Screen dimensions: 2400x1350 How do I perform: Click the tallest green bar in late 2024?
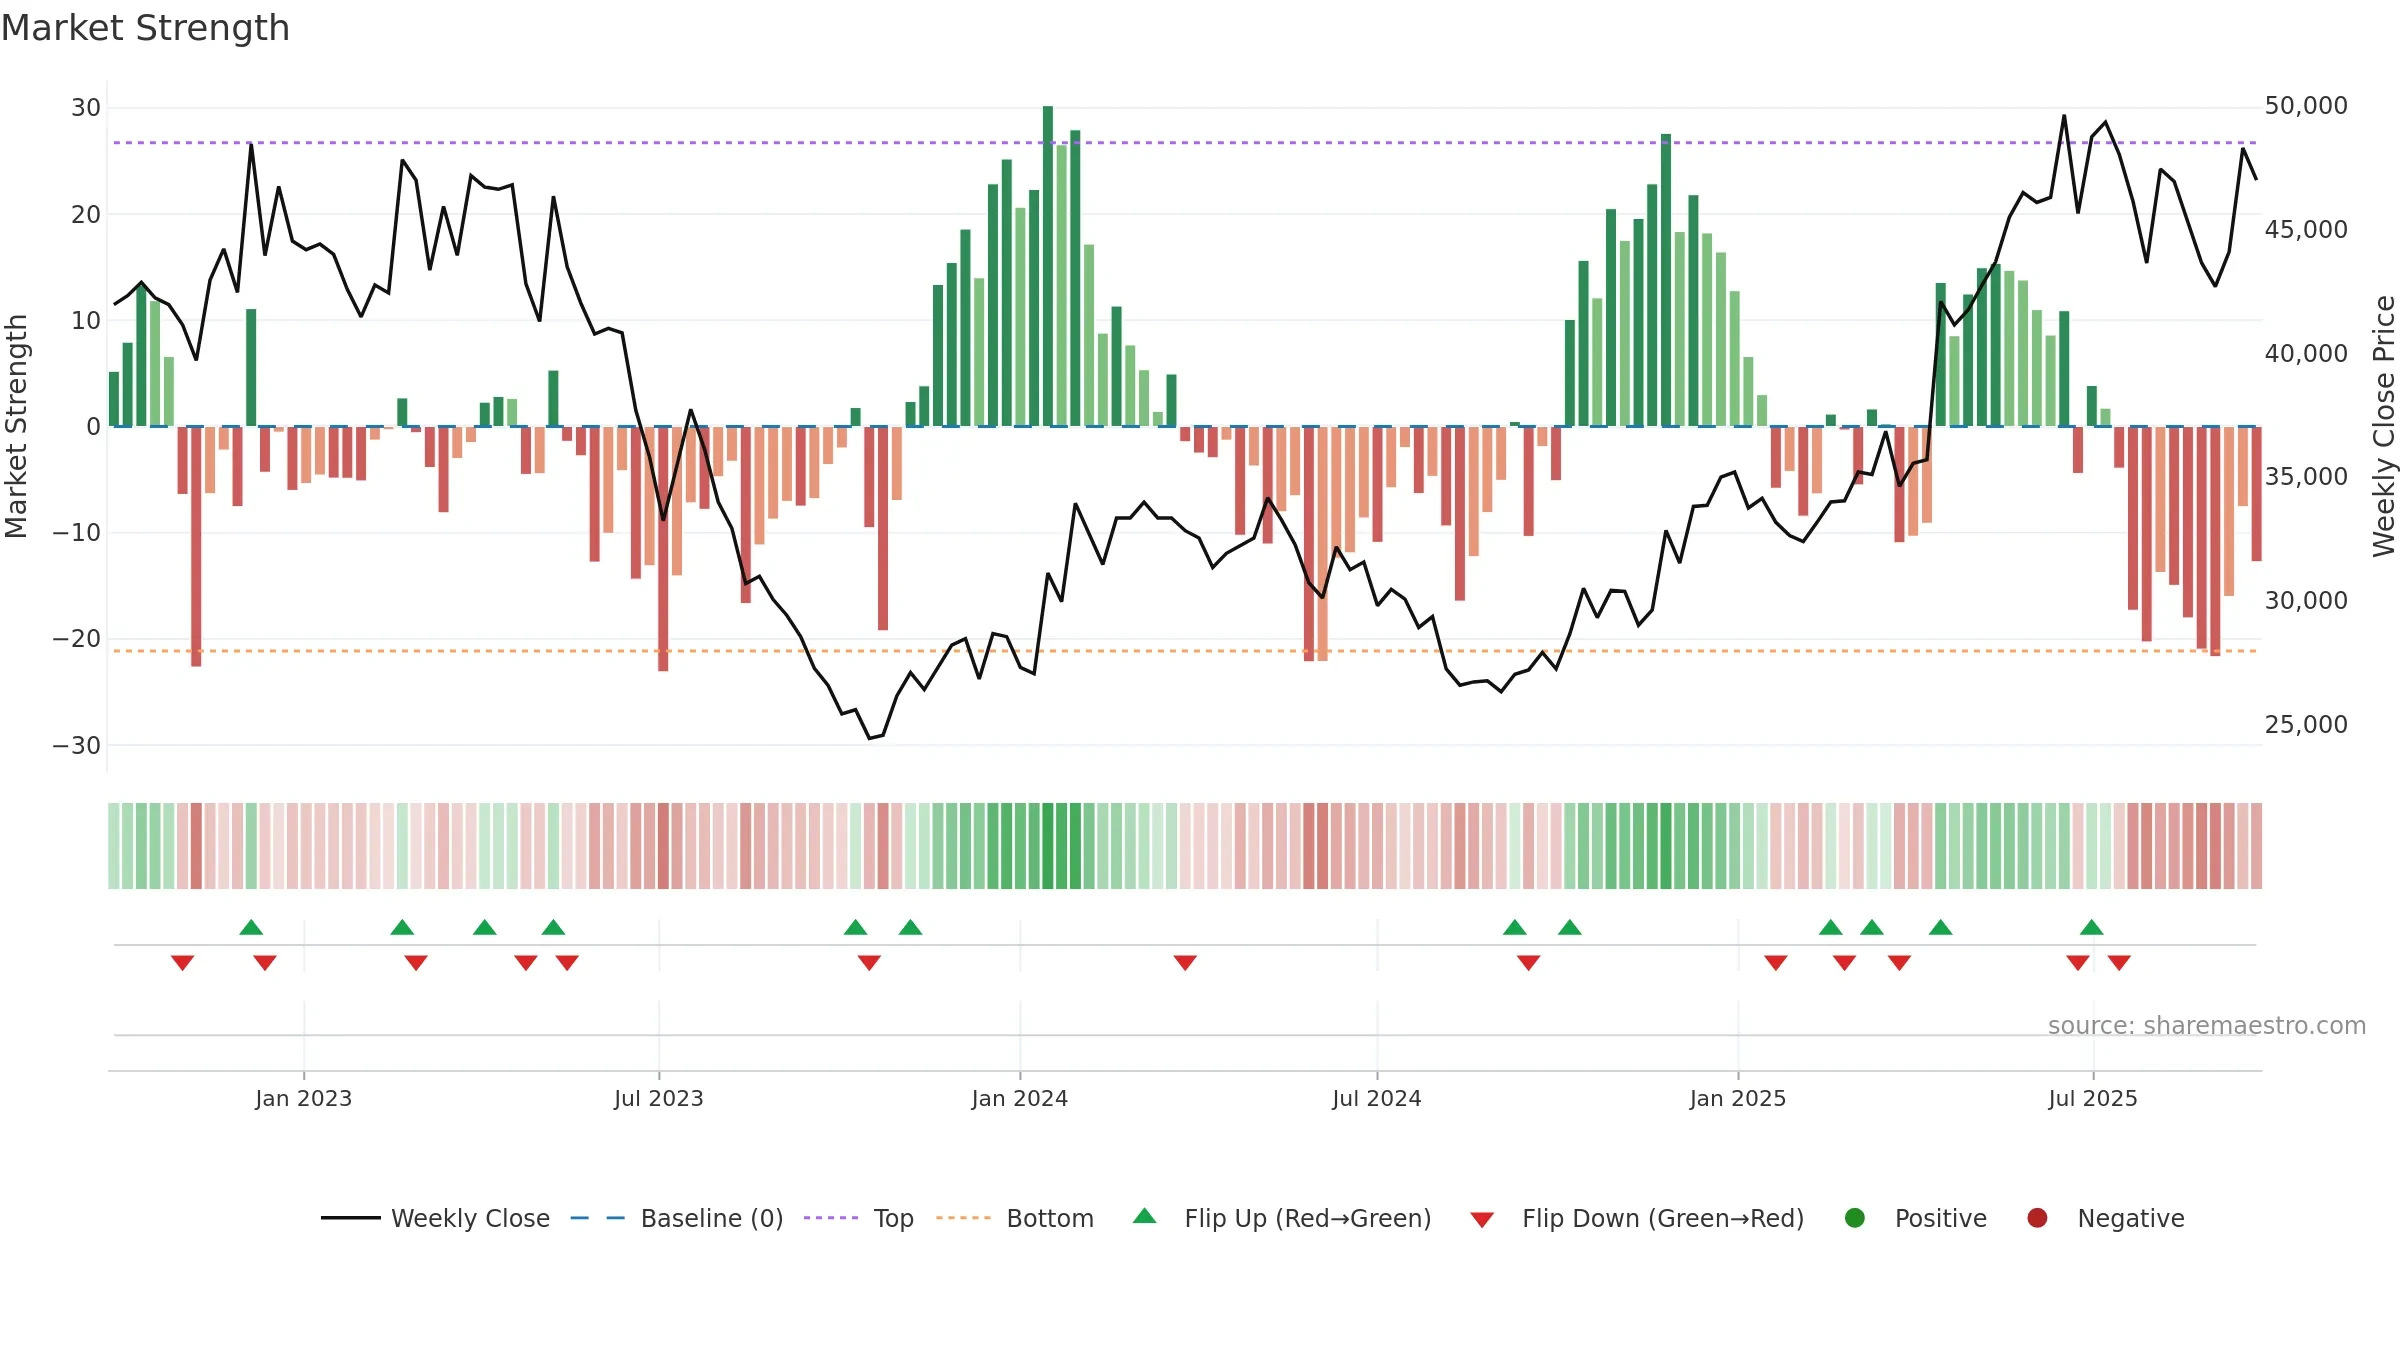(x=1666, y=280)
